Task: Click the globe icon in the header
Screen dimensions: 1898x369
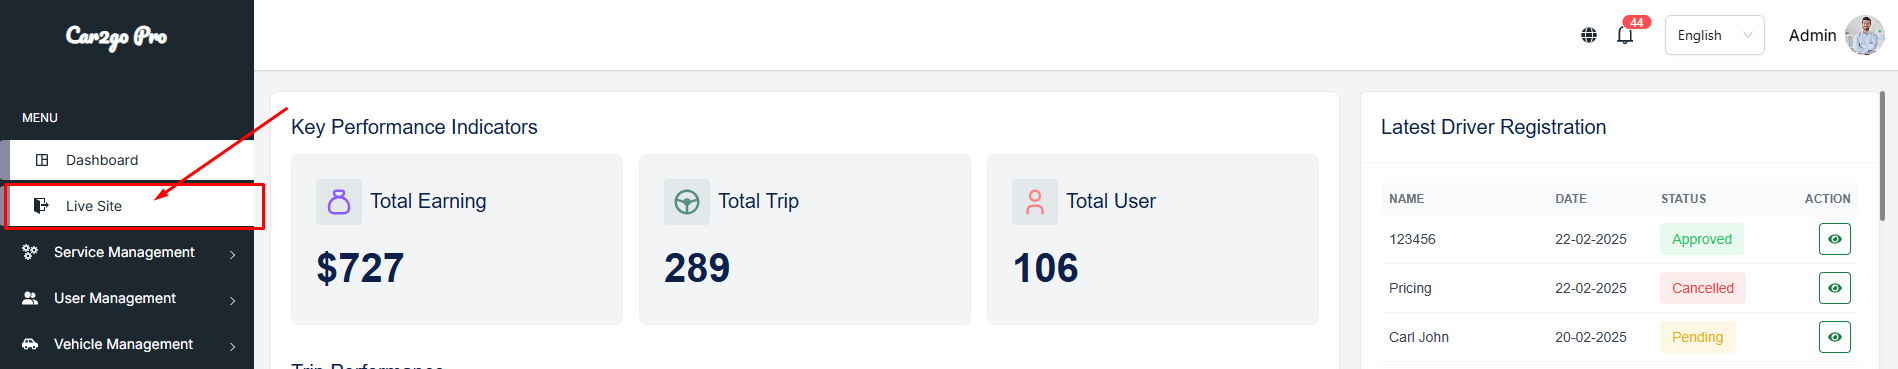Action: click(x=1589, y=35)
